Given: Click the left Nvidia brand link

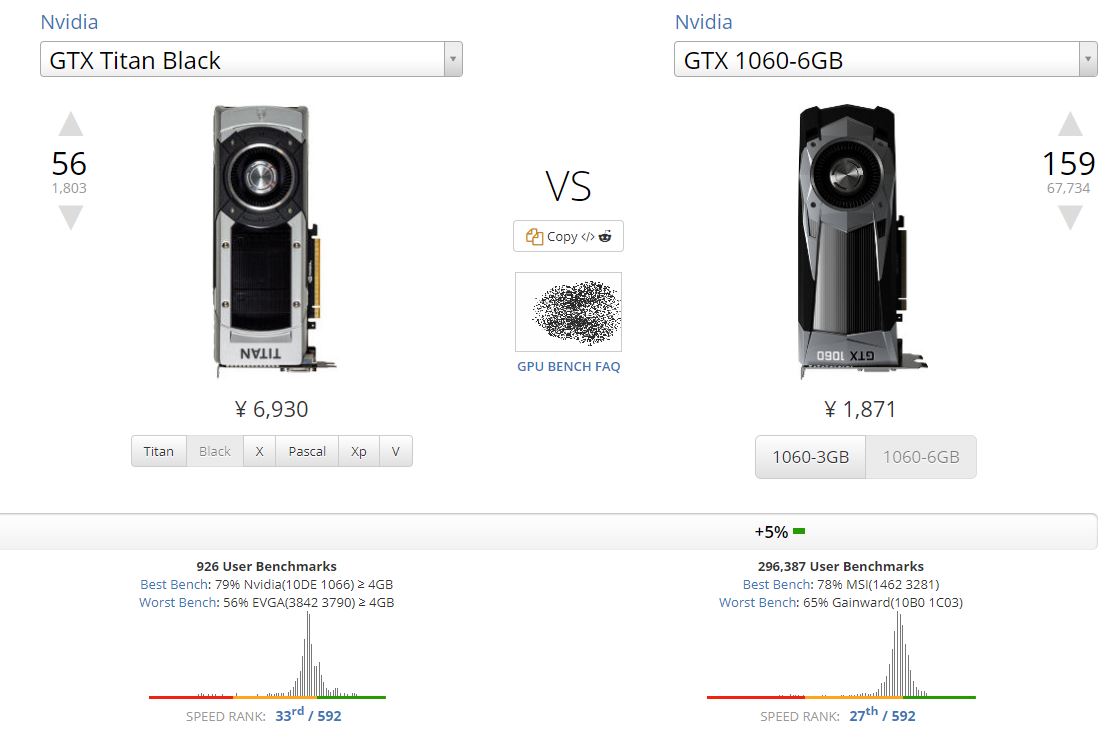Looking at the screenshot, I should pyautogui.click(x=69, y=22).
